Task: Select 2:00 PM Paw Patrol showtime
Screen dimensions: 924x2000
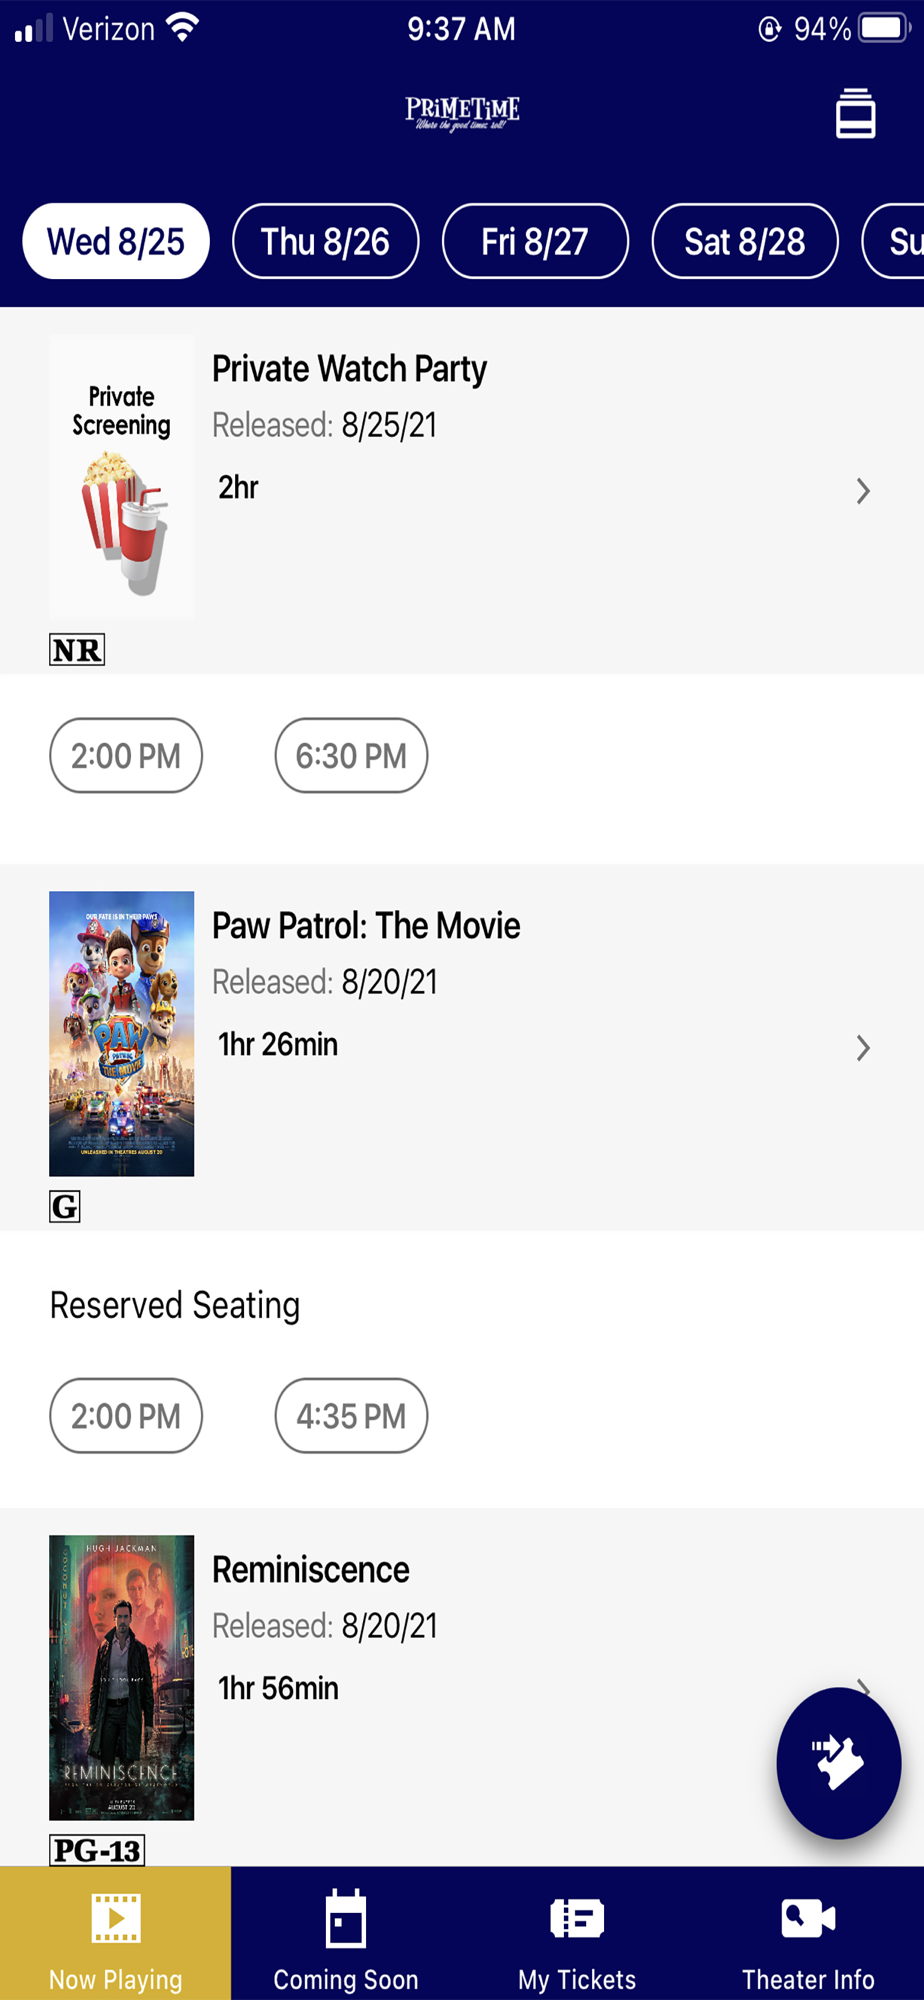Action: click(x=126, y=1416)
